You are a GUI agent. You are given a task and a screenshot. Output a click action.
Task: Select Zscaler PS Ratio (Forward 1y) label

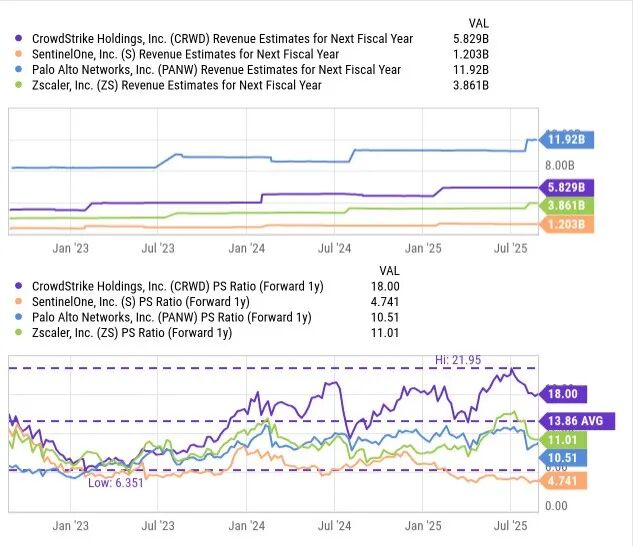[x=132, y=333]
